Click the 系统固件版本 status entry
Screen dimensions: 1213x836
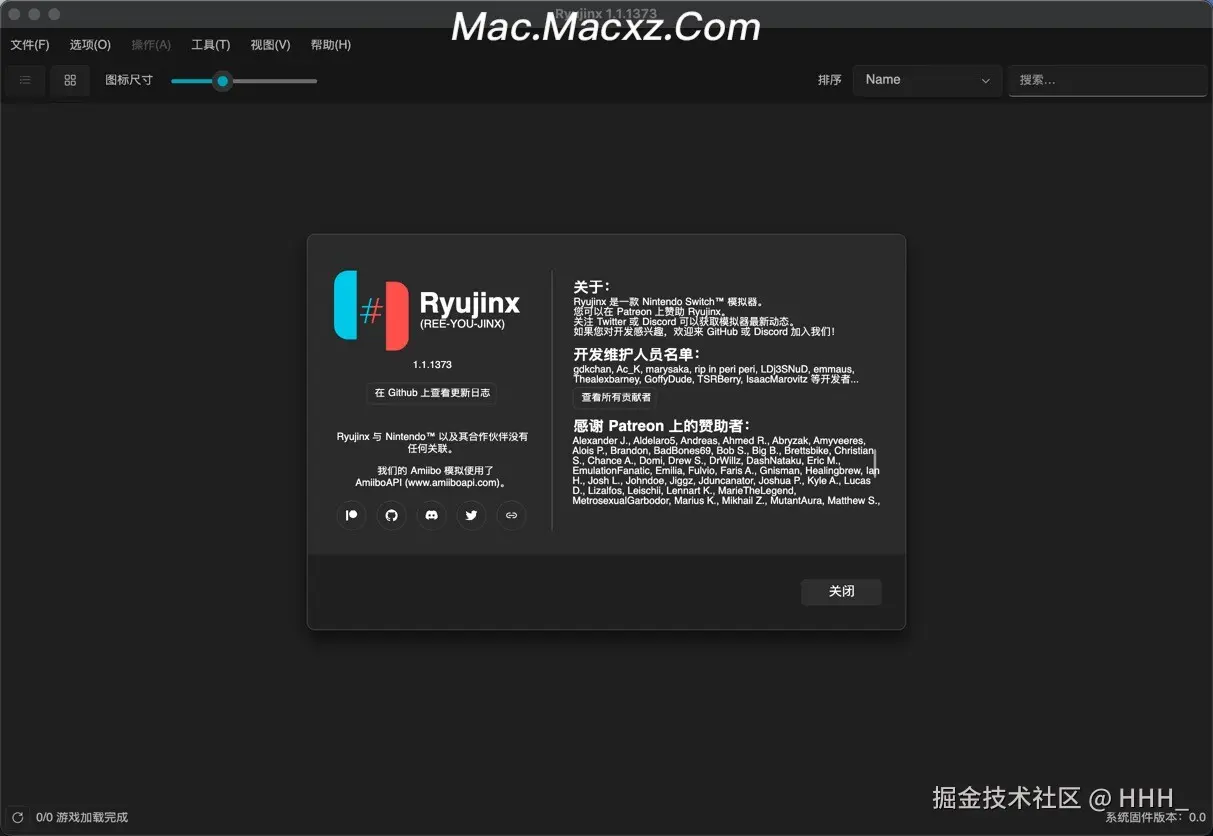(x=1155, y=817)
